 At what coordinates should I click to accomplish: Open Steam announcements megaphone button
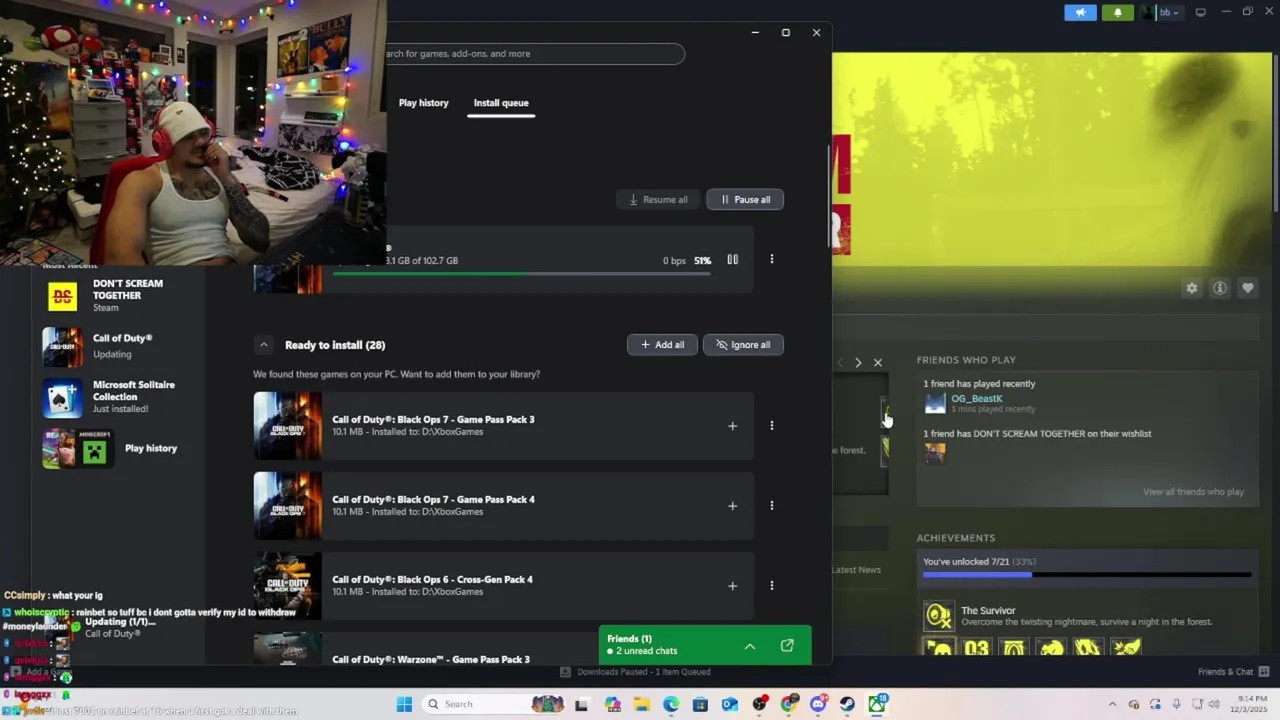coord(1080,12)
